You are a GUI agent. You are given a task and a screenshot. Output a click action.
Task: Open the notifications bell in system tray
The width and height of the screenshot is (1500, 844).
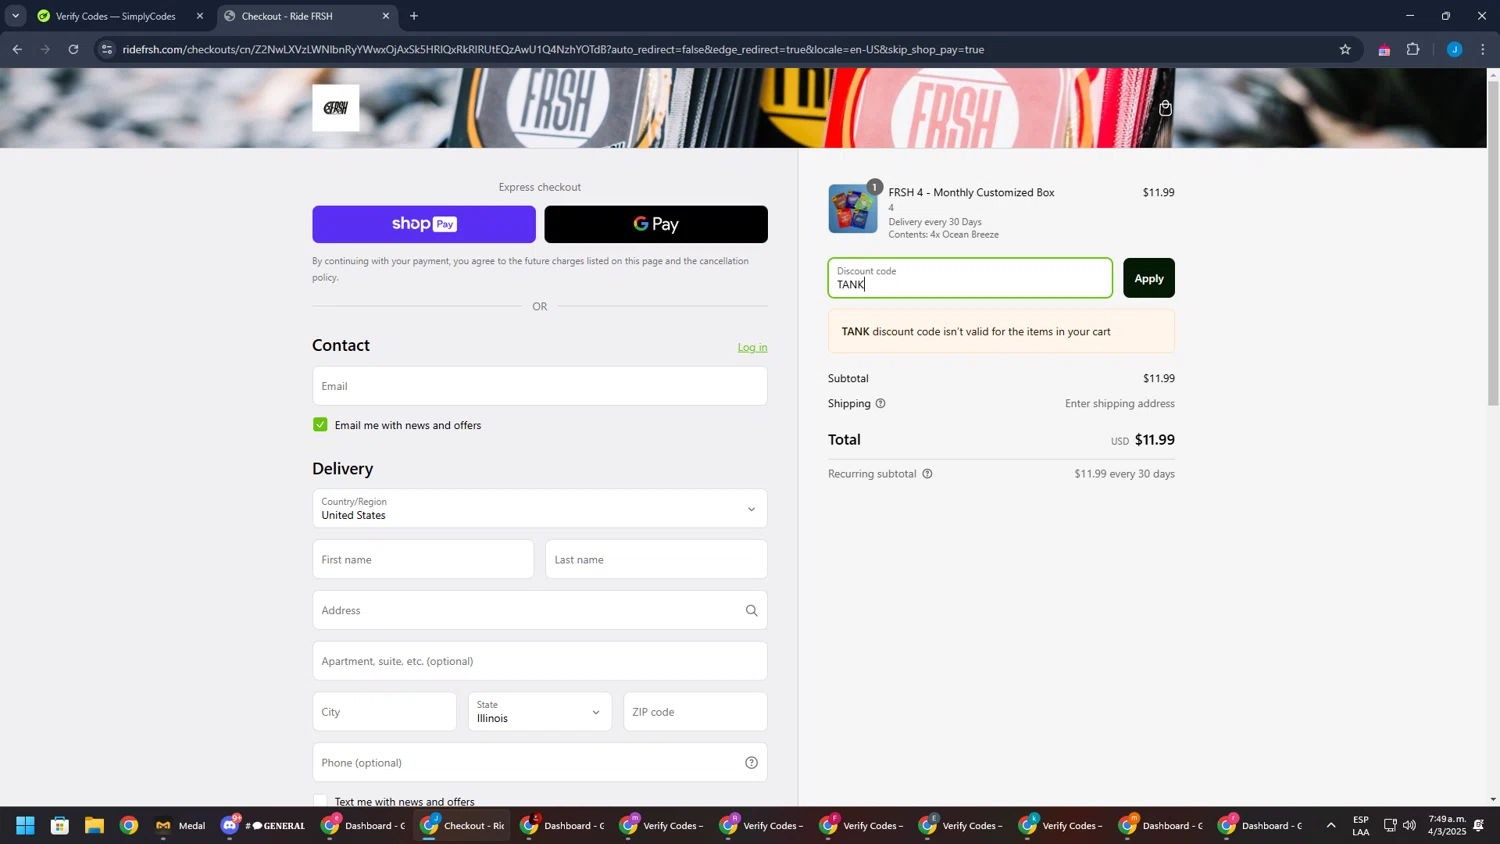point(1479,826)
